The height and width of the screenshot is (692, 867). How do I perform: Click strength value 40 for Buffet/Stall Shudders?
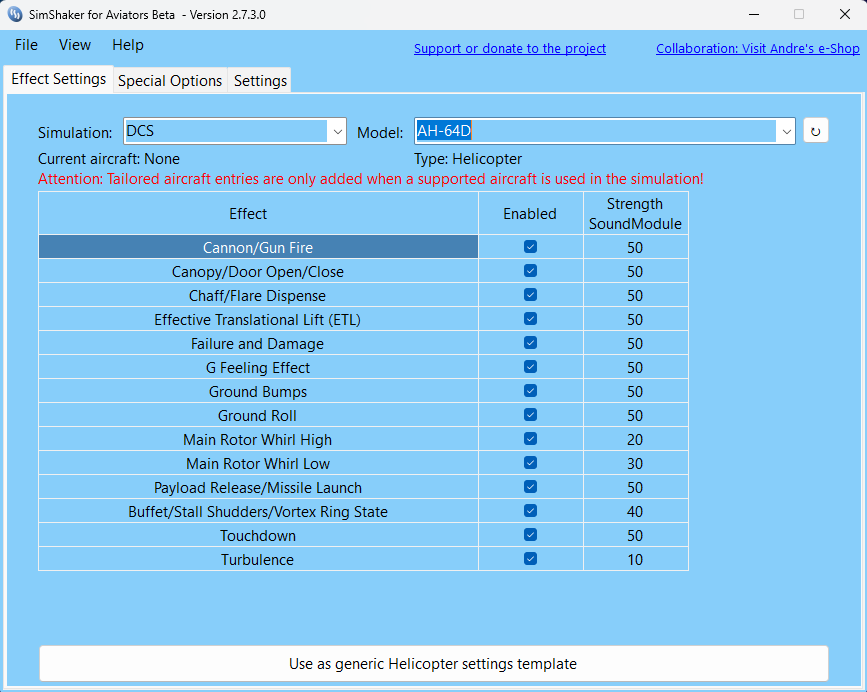(x=635, y=512)
